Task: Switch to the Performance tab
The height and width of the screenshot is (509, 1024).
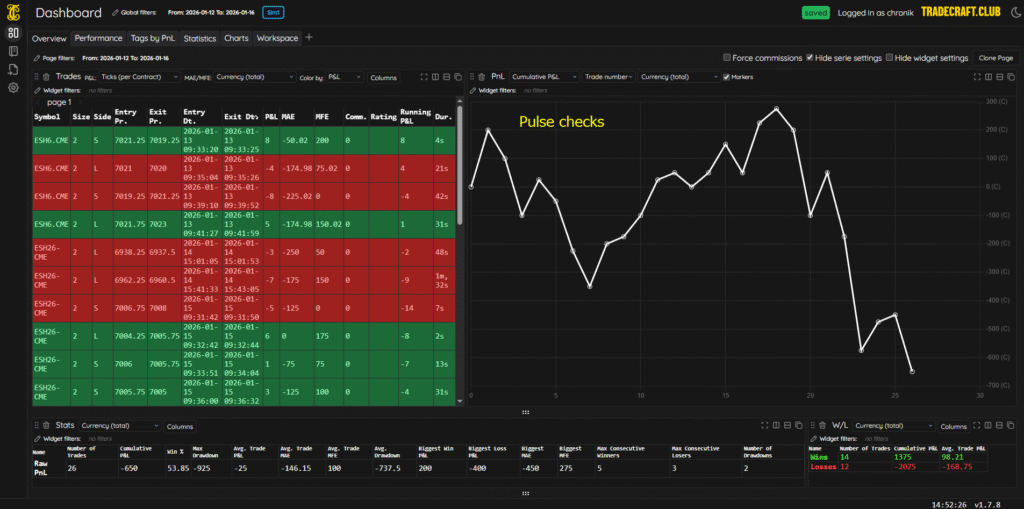Action: coord(98,38)
